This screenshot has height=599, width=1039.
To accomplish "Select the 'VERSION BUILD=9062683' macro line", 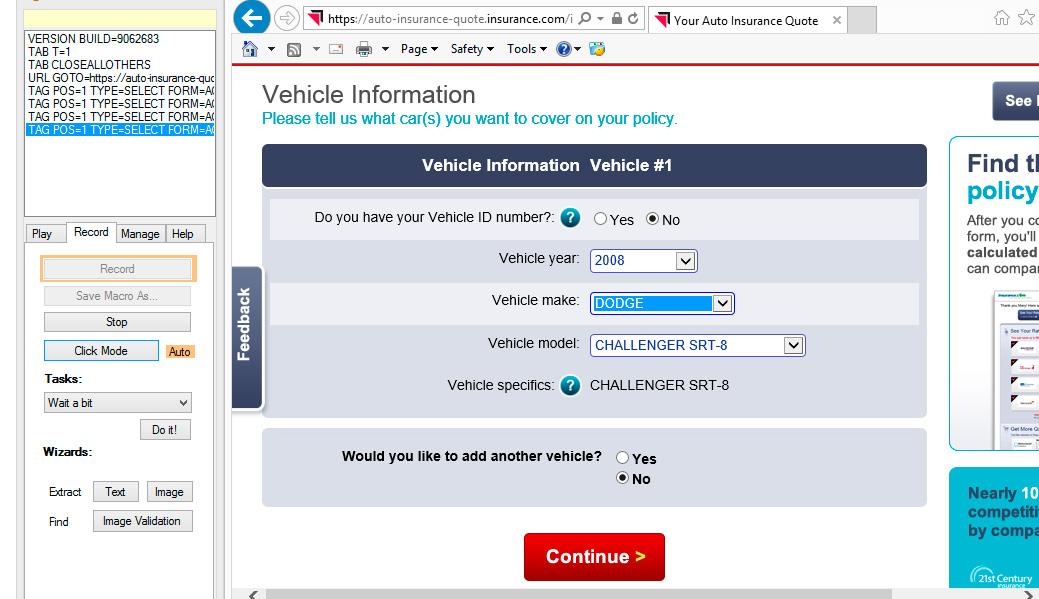I will click(93, 38).
